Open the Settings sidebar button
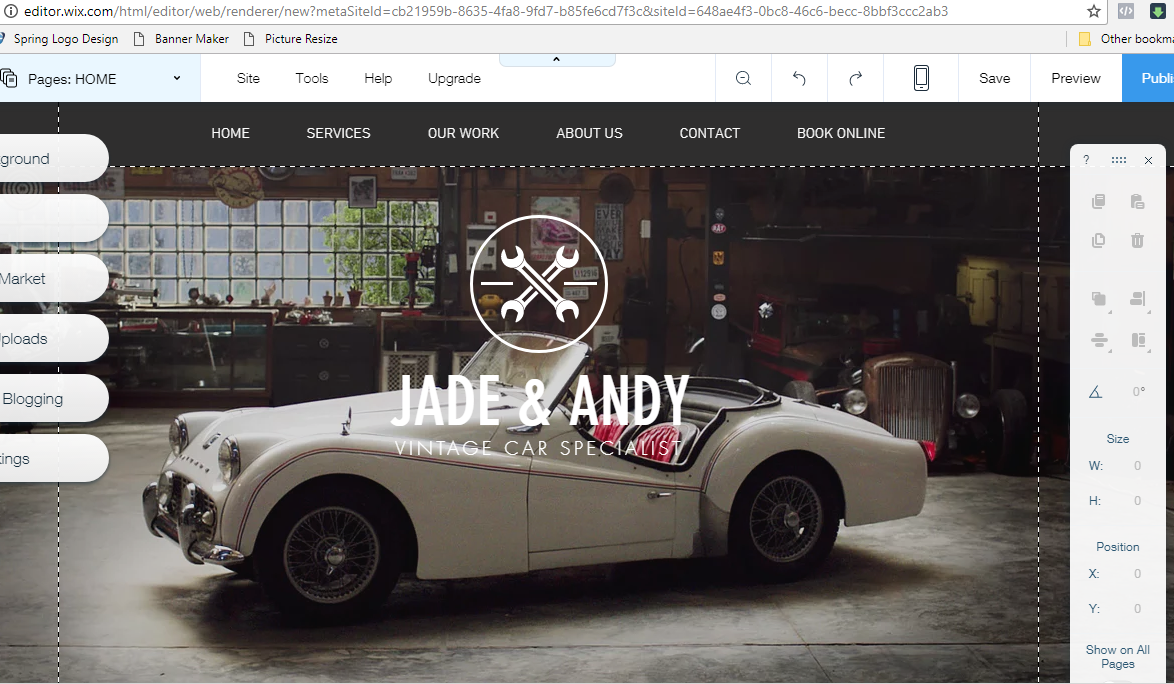Screen dimensions: 1174x684 point(52,459)
